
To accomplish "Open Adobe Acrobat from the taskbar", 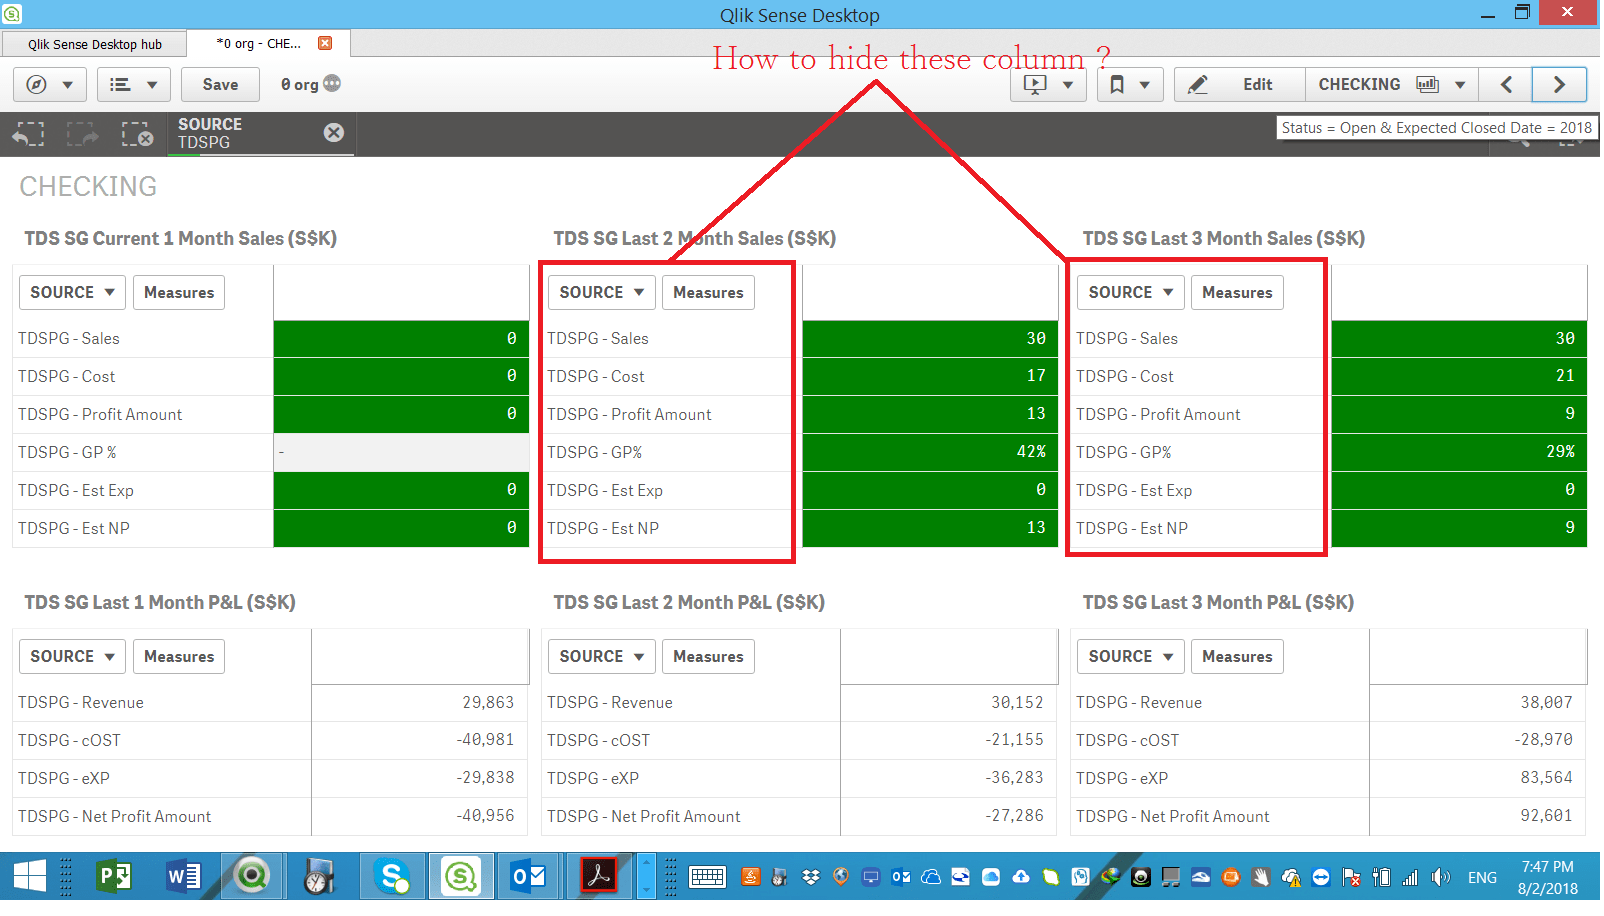I will click(x=599, y=878).
